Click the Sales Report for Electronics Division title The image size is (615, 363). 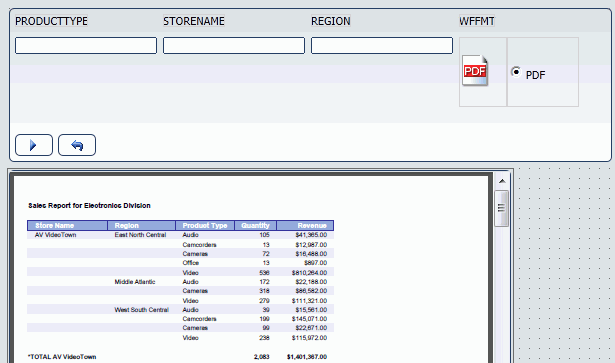[x=89, y=205]
